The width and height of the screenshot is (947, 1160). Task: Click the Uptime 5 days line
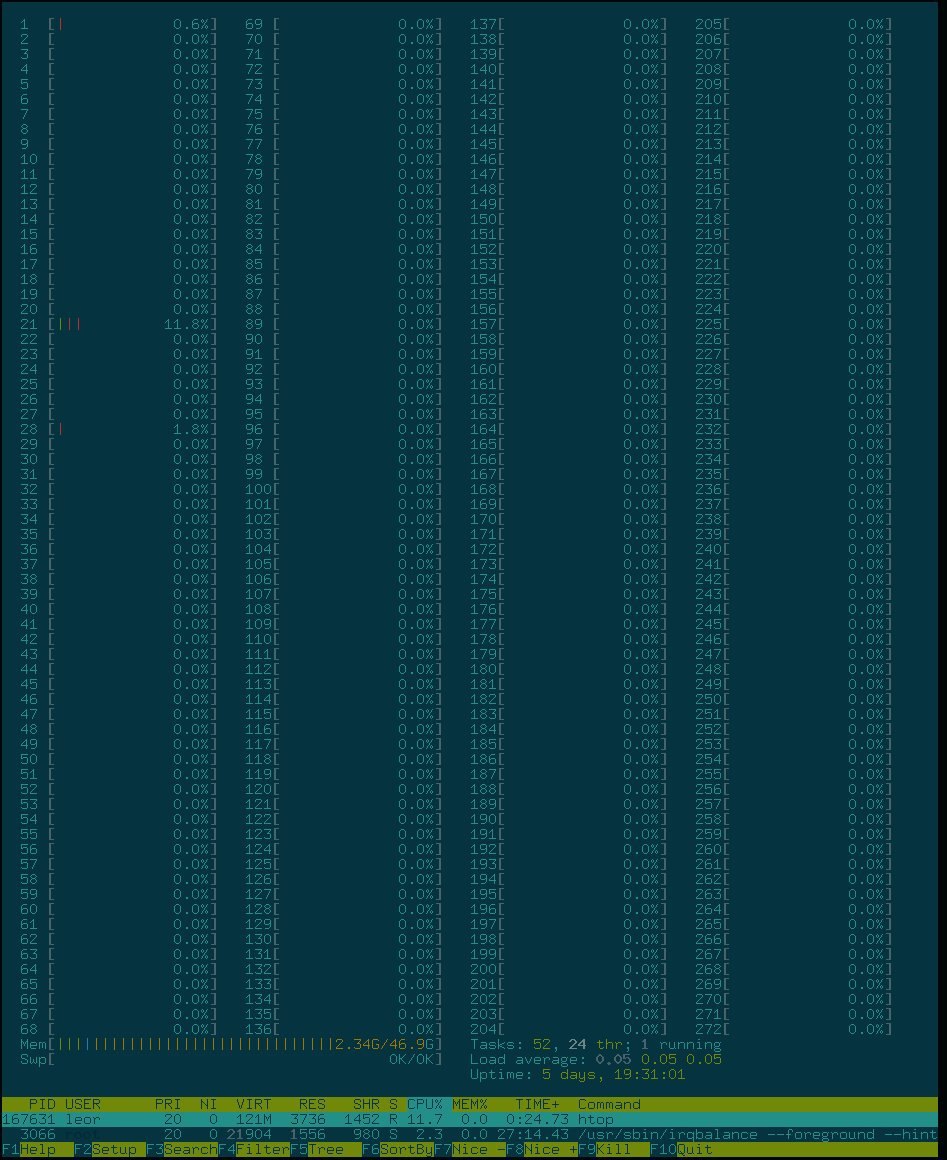coord(577,1074)
